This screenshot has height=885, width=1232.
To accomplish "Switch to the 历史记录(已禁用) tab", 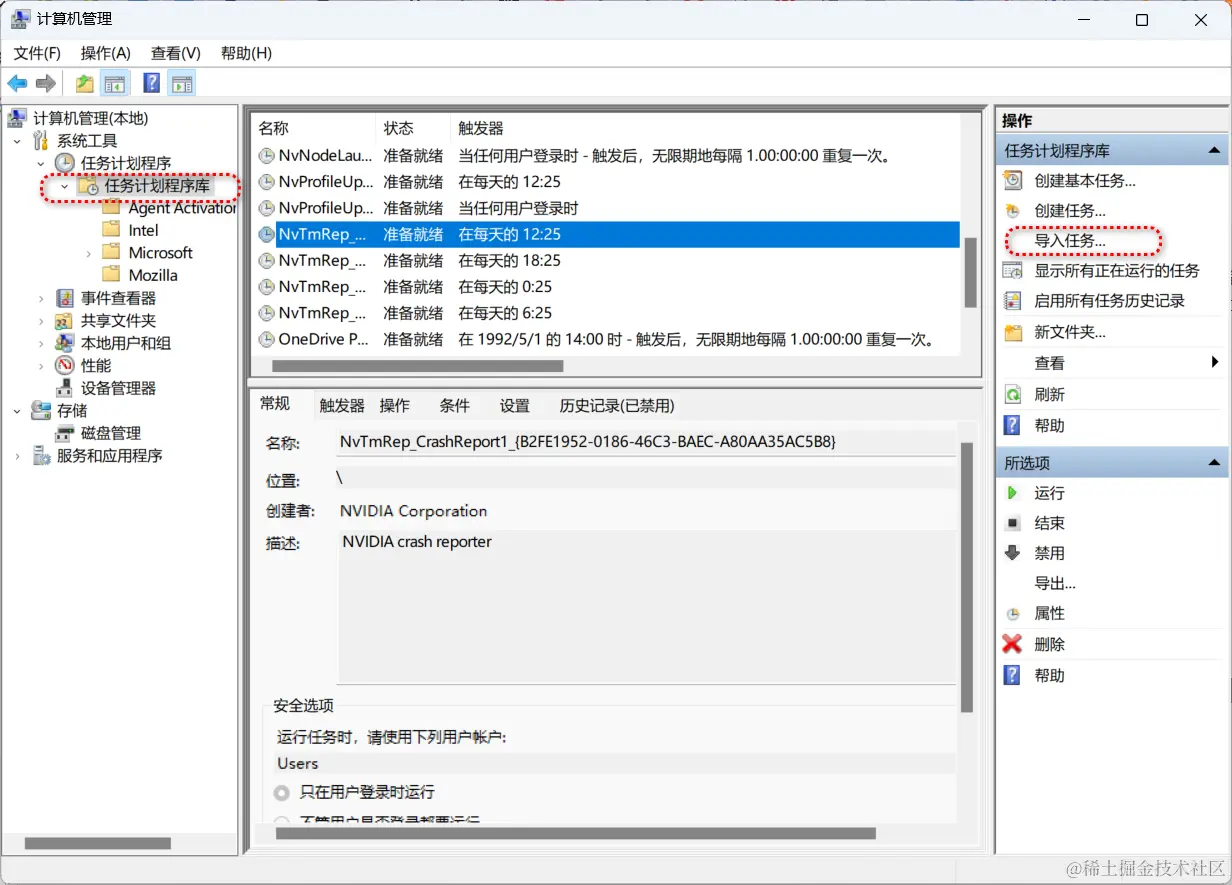I will pos(617,405).
